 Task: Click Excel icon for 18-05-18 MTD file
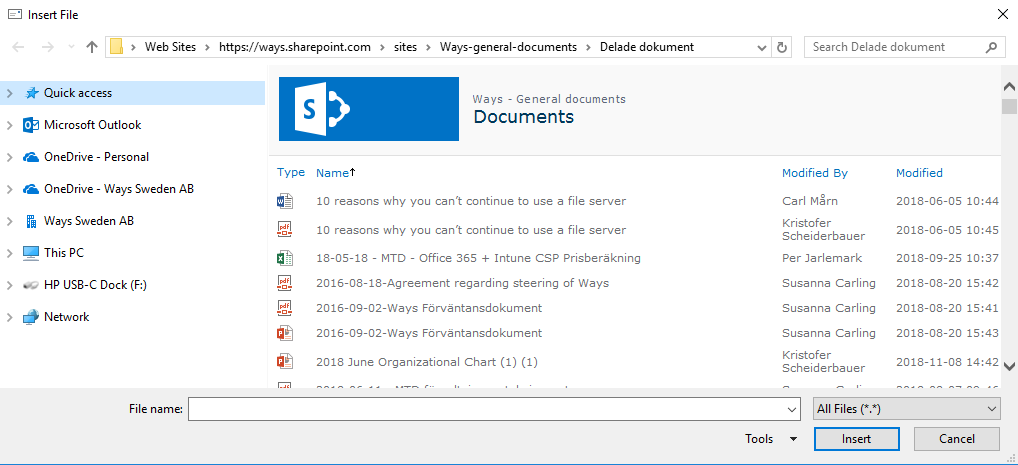tap(285, 258)
